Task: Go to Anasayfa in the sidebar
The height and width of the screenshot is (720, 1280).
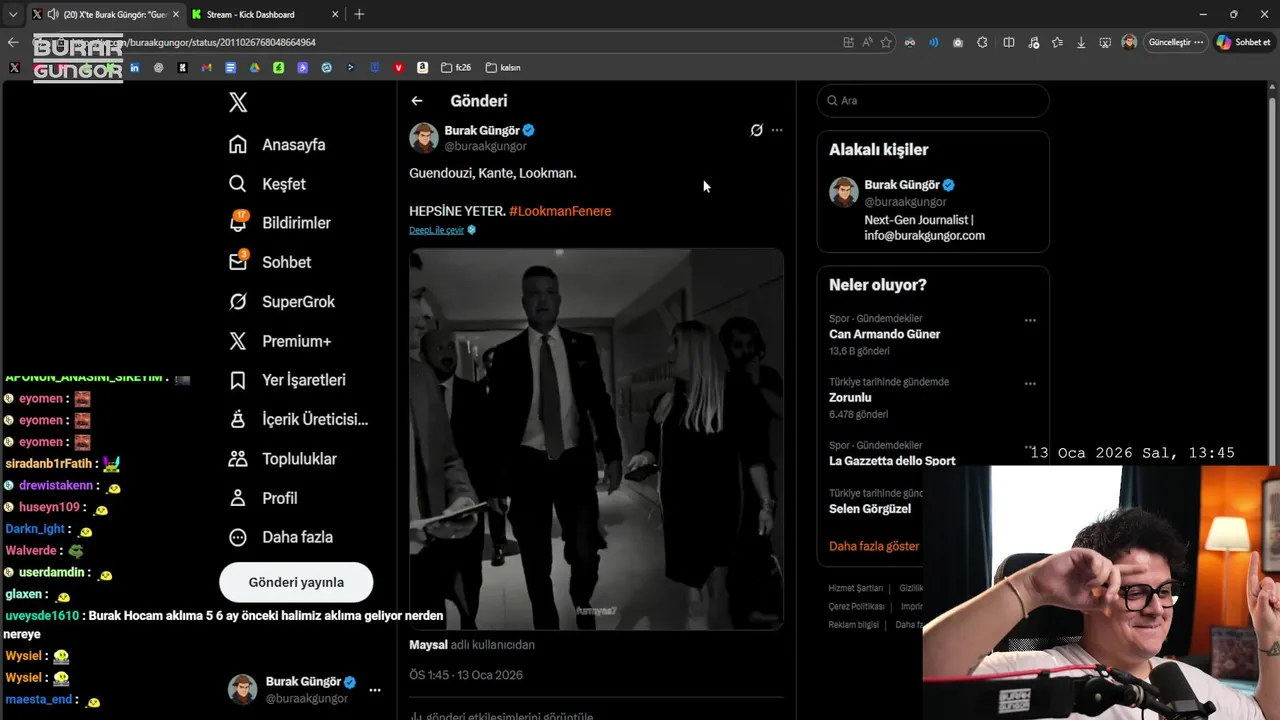Action: (x=277, y=144)
